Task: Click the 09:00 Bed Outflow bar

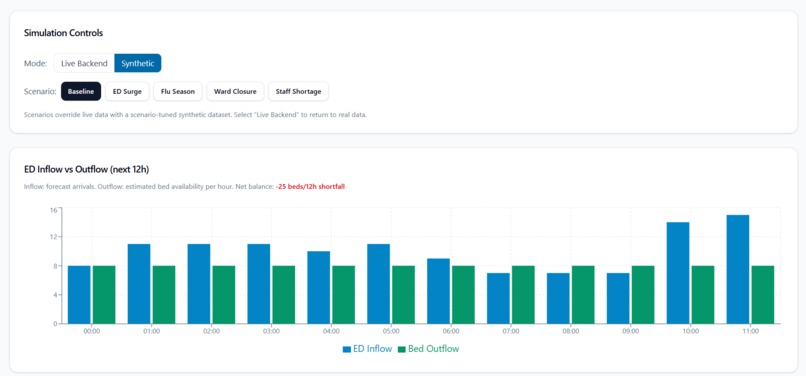Action: [643, 295]
